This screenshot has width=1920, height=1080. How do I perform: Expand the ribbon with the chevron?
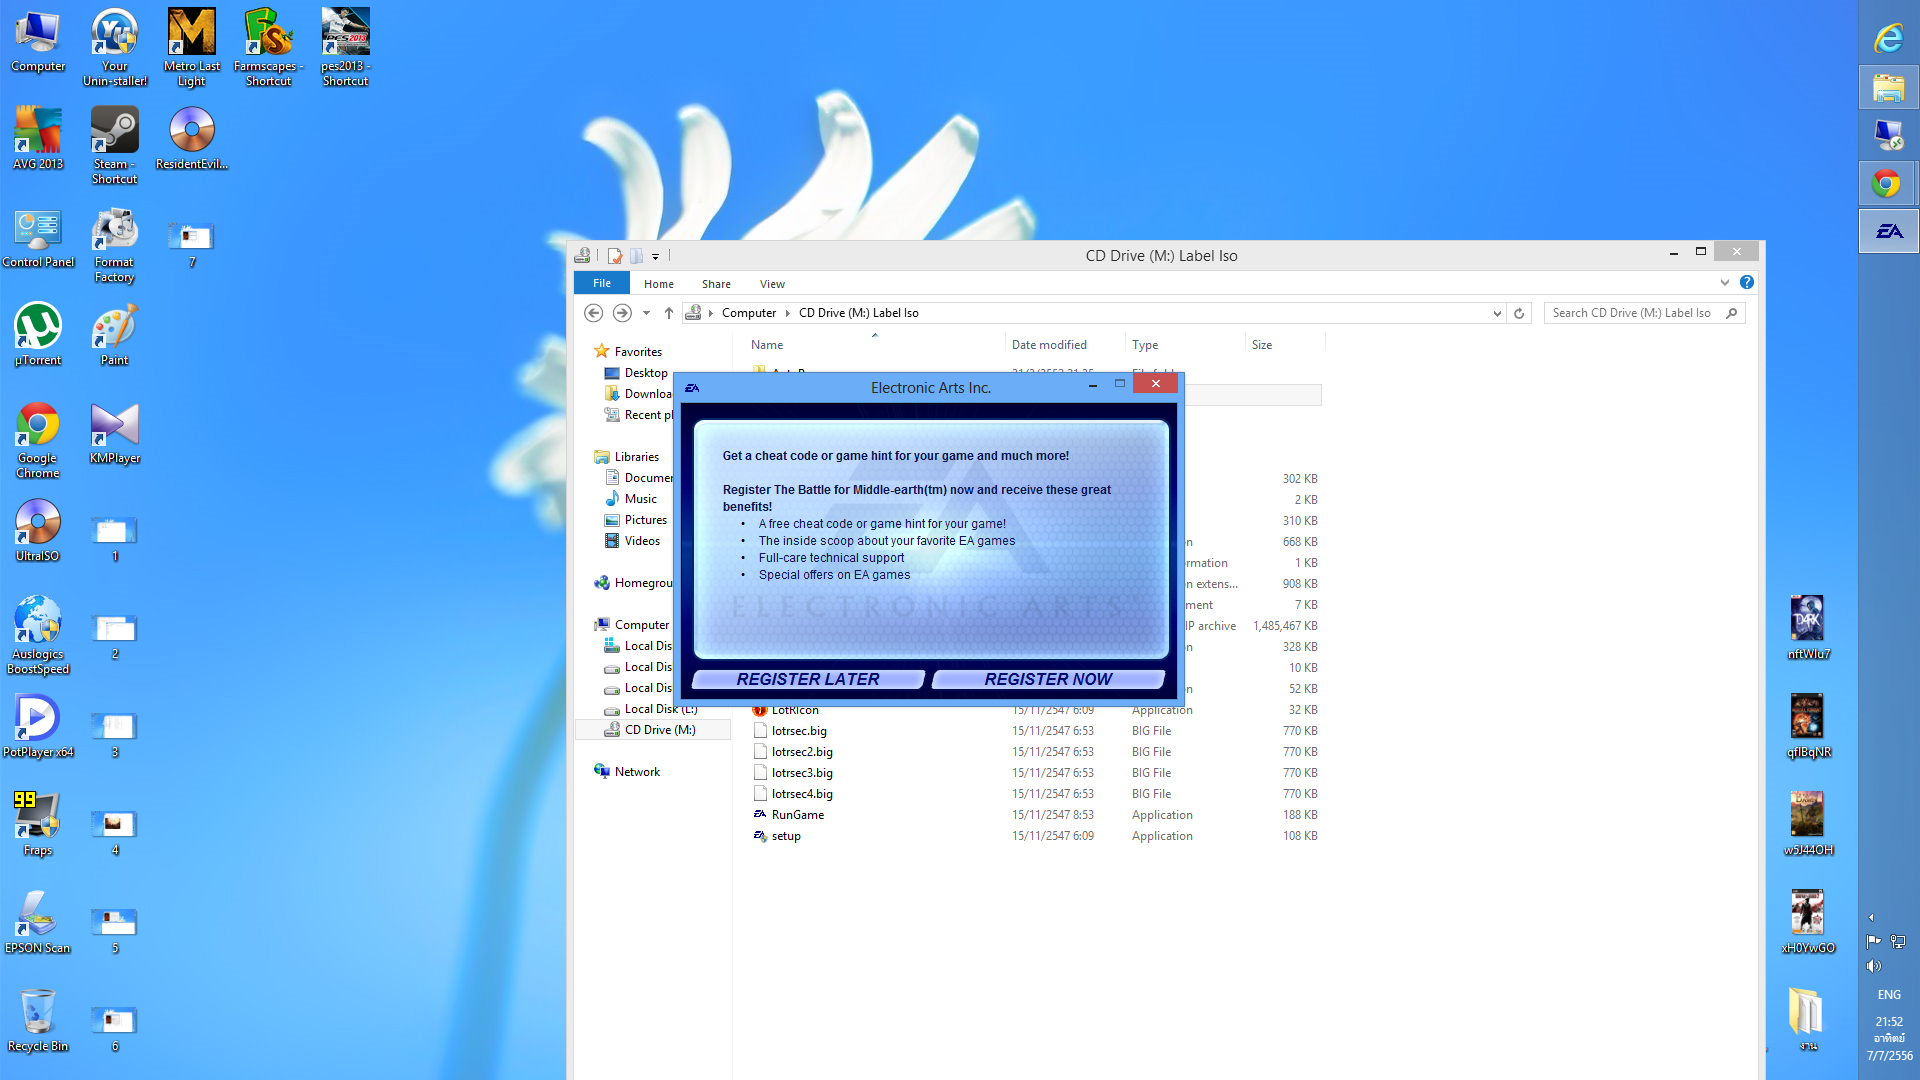[1725, 283]
